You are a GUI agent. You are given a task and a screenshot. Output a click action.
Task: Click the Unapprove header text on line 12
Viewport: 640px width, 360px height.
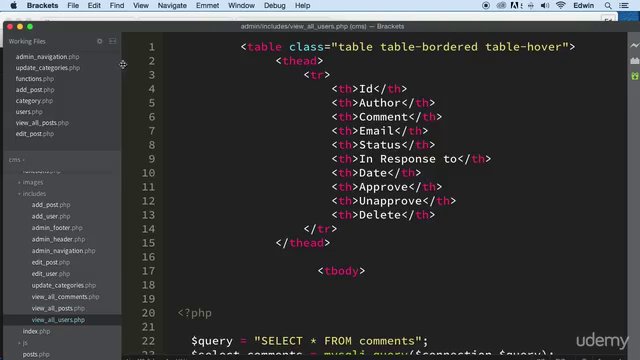click(390, 201)
